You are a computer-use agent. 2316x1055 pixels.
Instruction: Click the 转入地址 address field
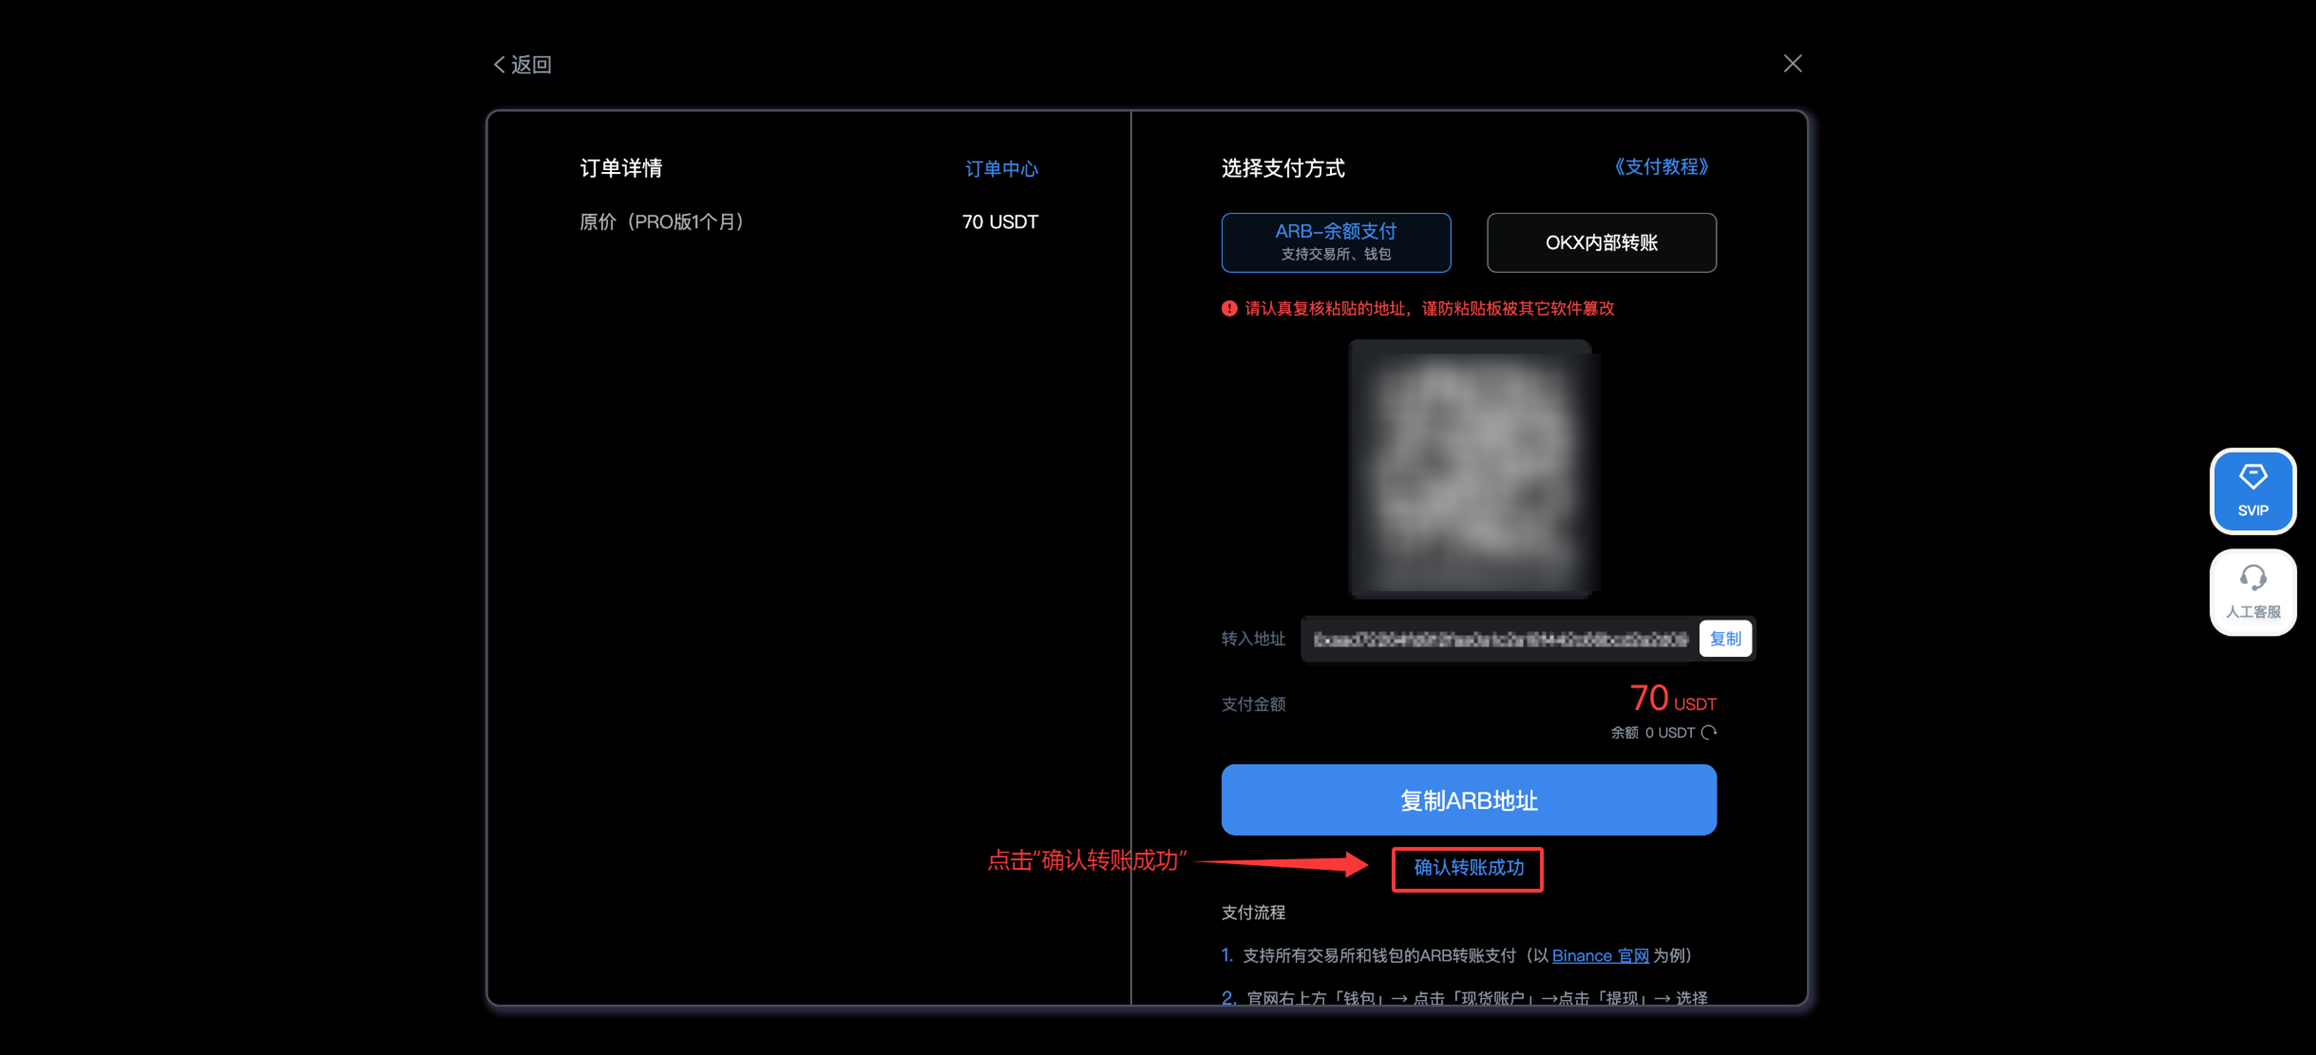[1499, 639]
